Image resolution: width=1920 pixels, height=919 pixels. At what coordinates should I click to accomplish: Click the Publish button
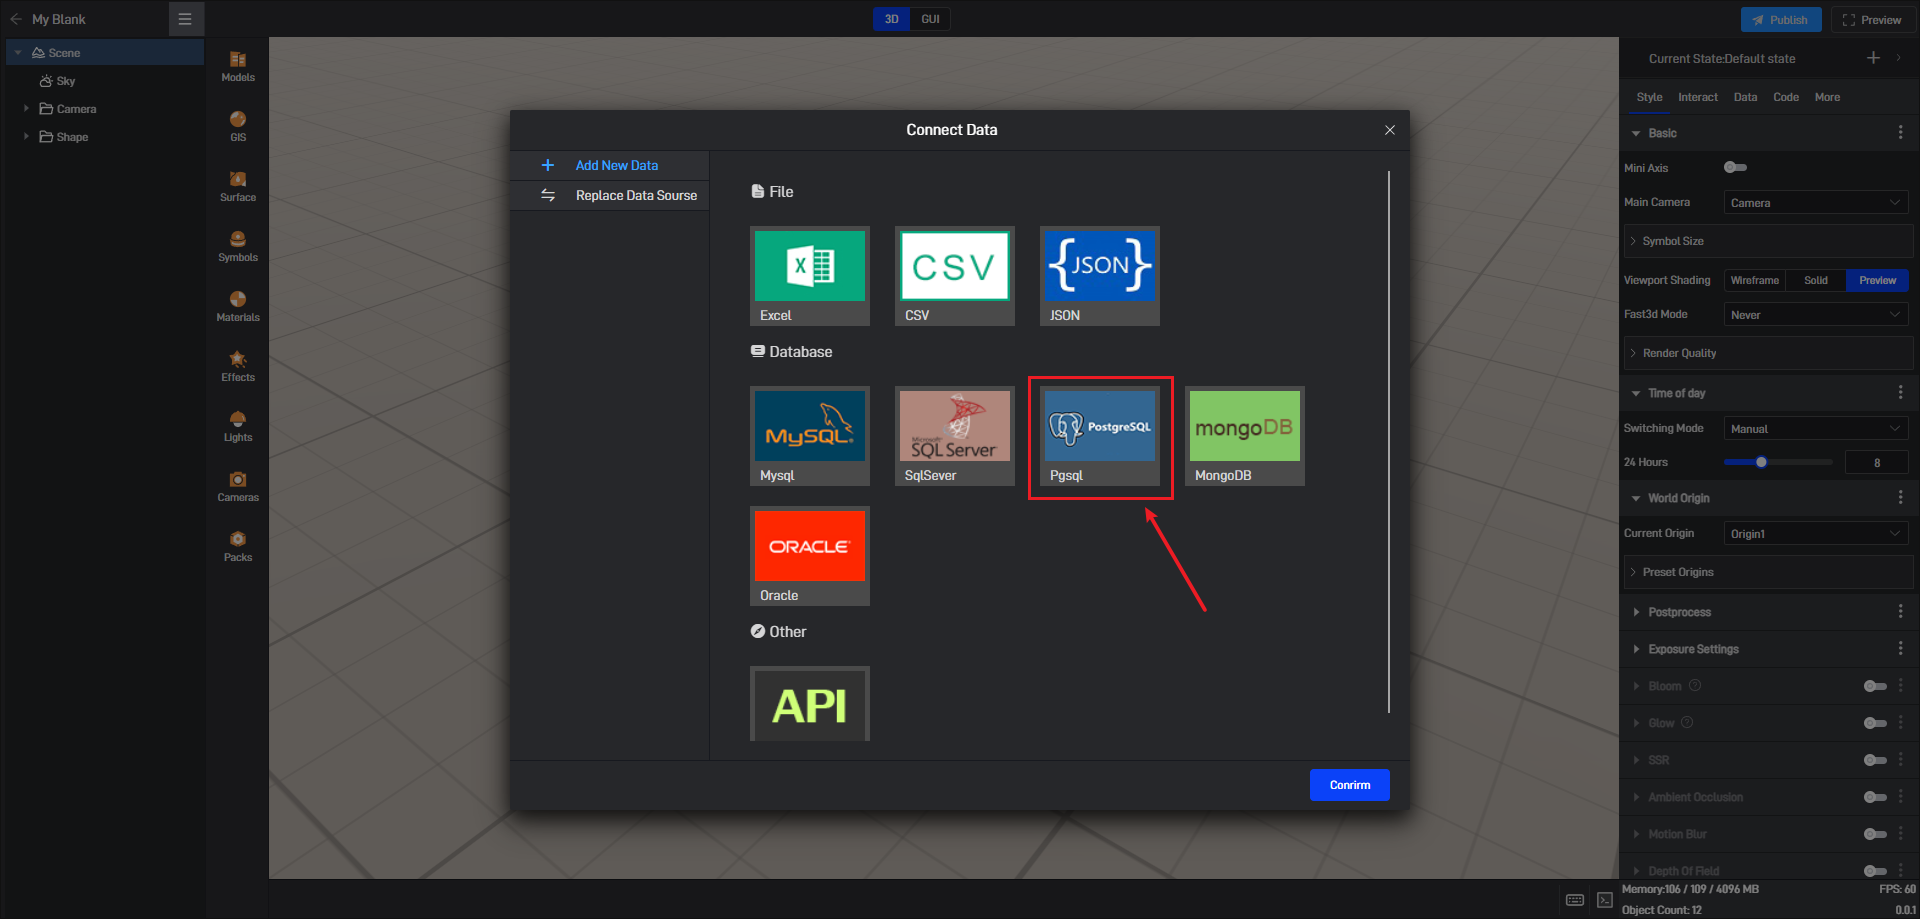(x=1781, y=20)
